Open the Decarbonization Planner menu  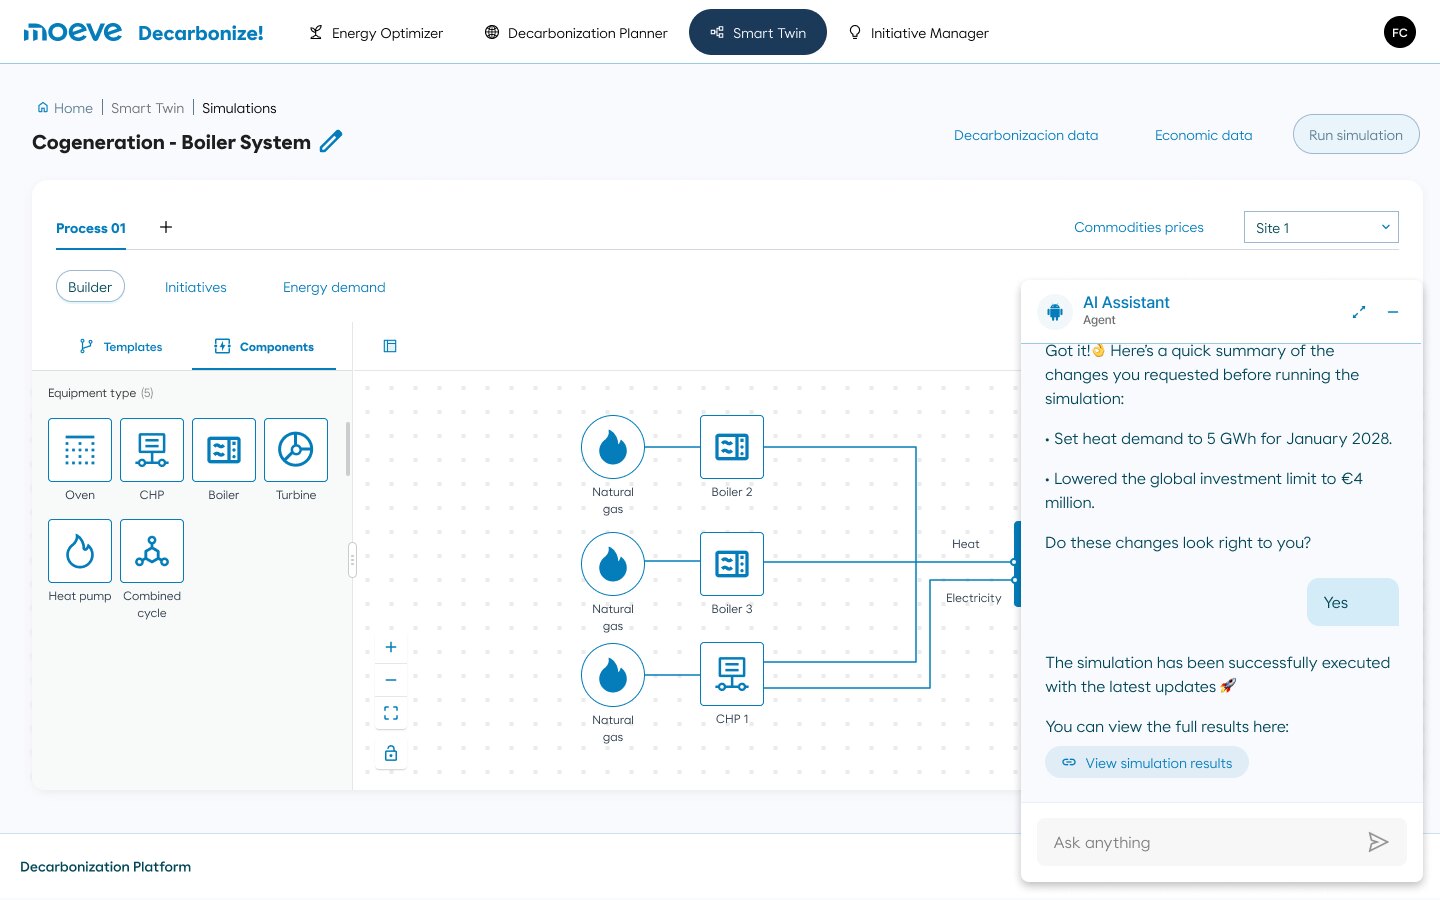576,33
